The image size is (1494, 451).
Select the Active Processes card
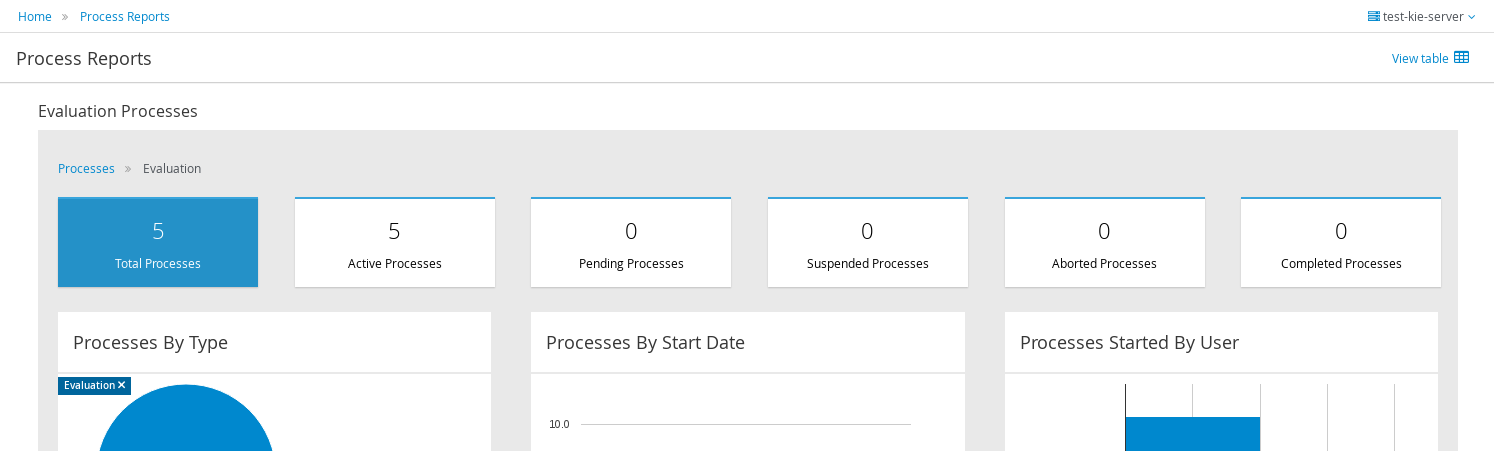(x=395, y=243)
